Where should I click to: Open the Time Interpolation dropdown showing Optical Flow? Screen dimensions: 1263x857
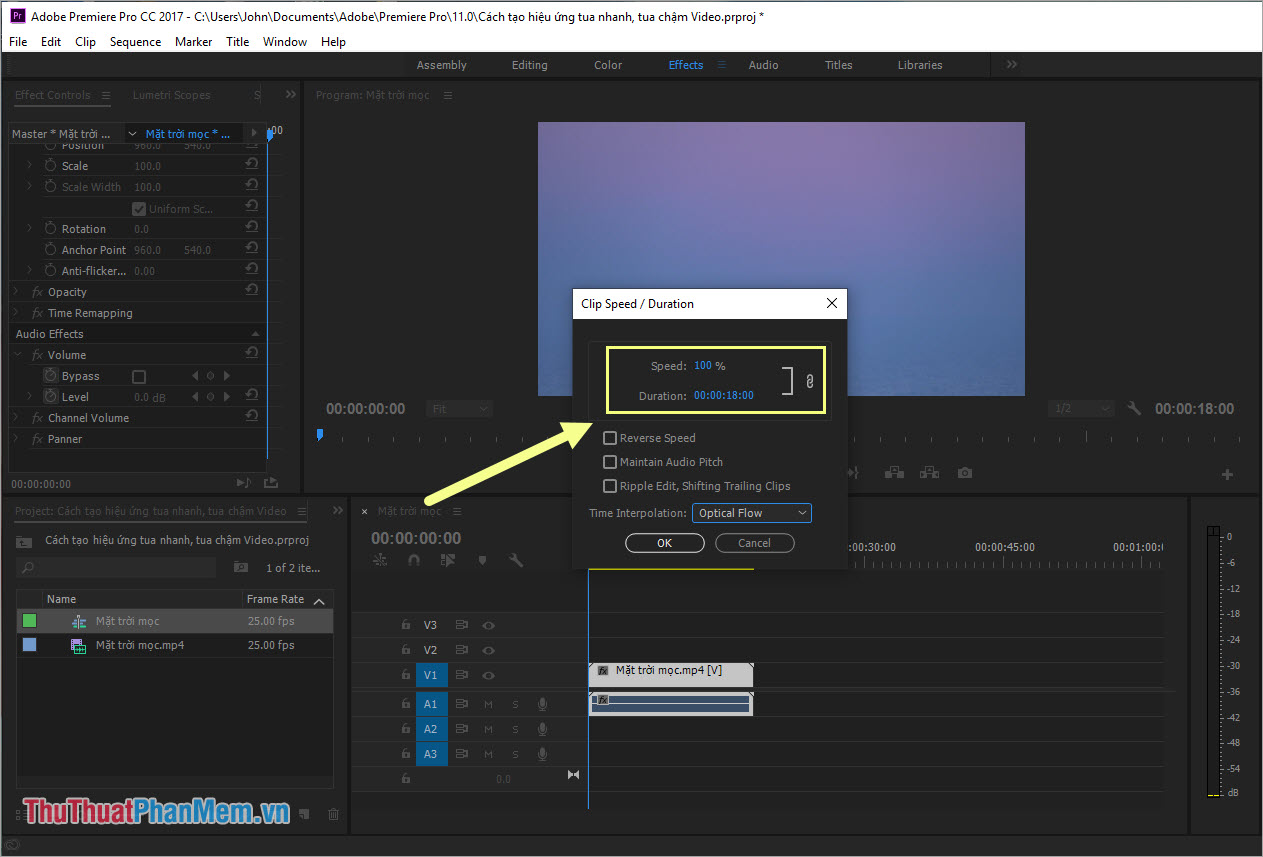(751, 512)
